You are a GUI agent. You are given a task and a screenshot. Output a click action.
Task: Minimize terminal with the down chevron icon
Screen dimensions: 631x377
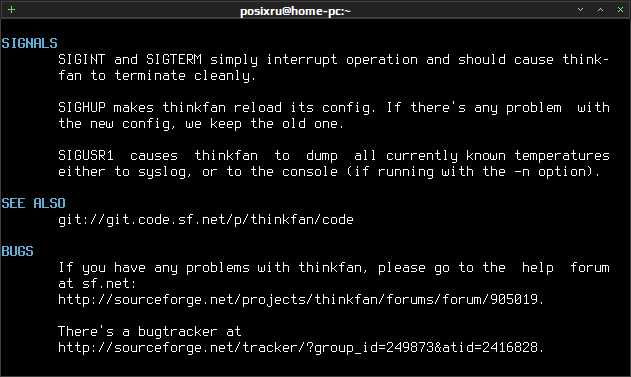click(580, 10)
